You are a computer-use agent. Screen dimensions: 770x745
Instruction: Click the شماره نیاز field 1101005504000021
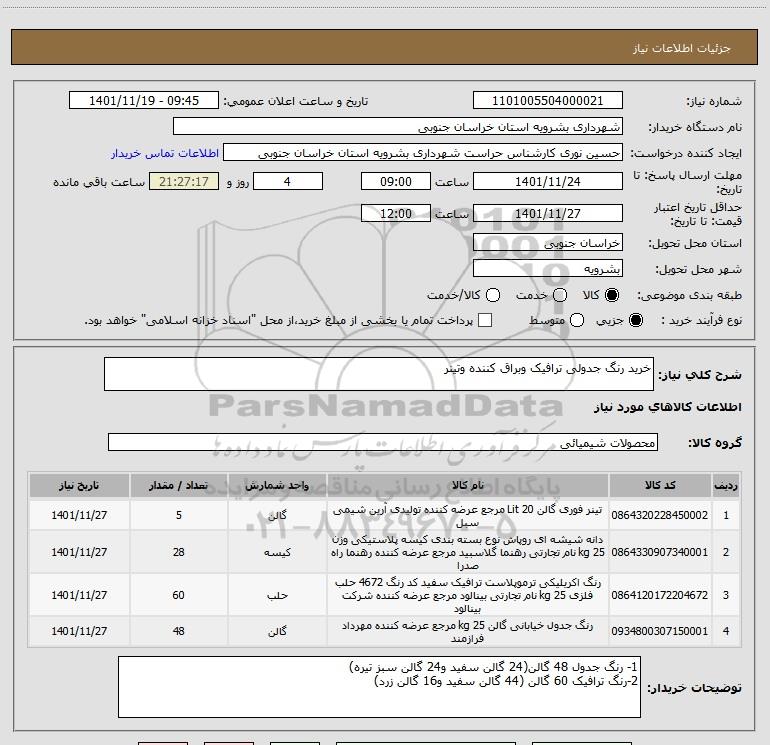tap(548, 101)
